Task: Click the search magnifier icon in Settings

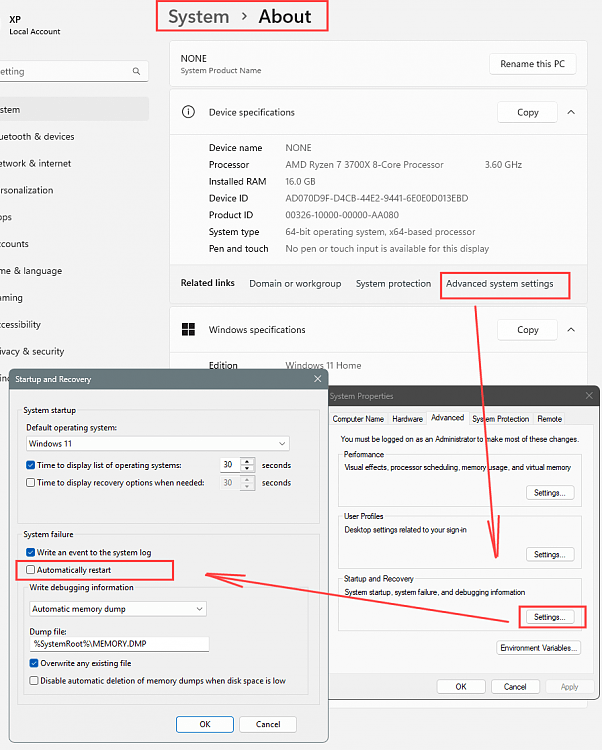Action: click(136, 71)
